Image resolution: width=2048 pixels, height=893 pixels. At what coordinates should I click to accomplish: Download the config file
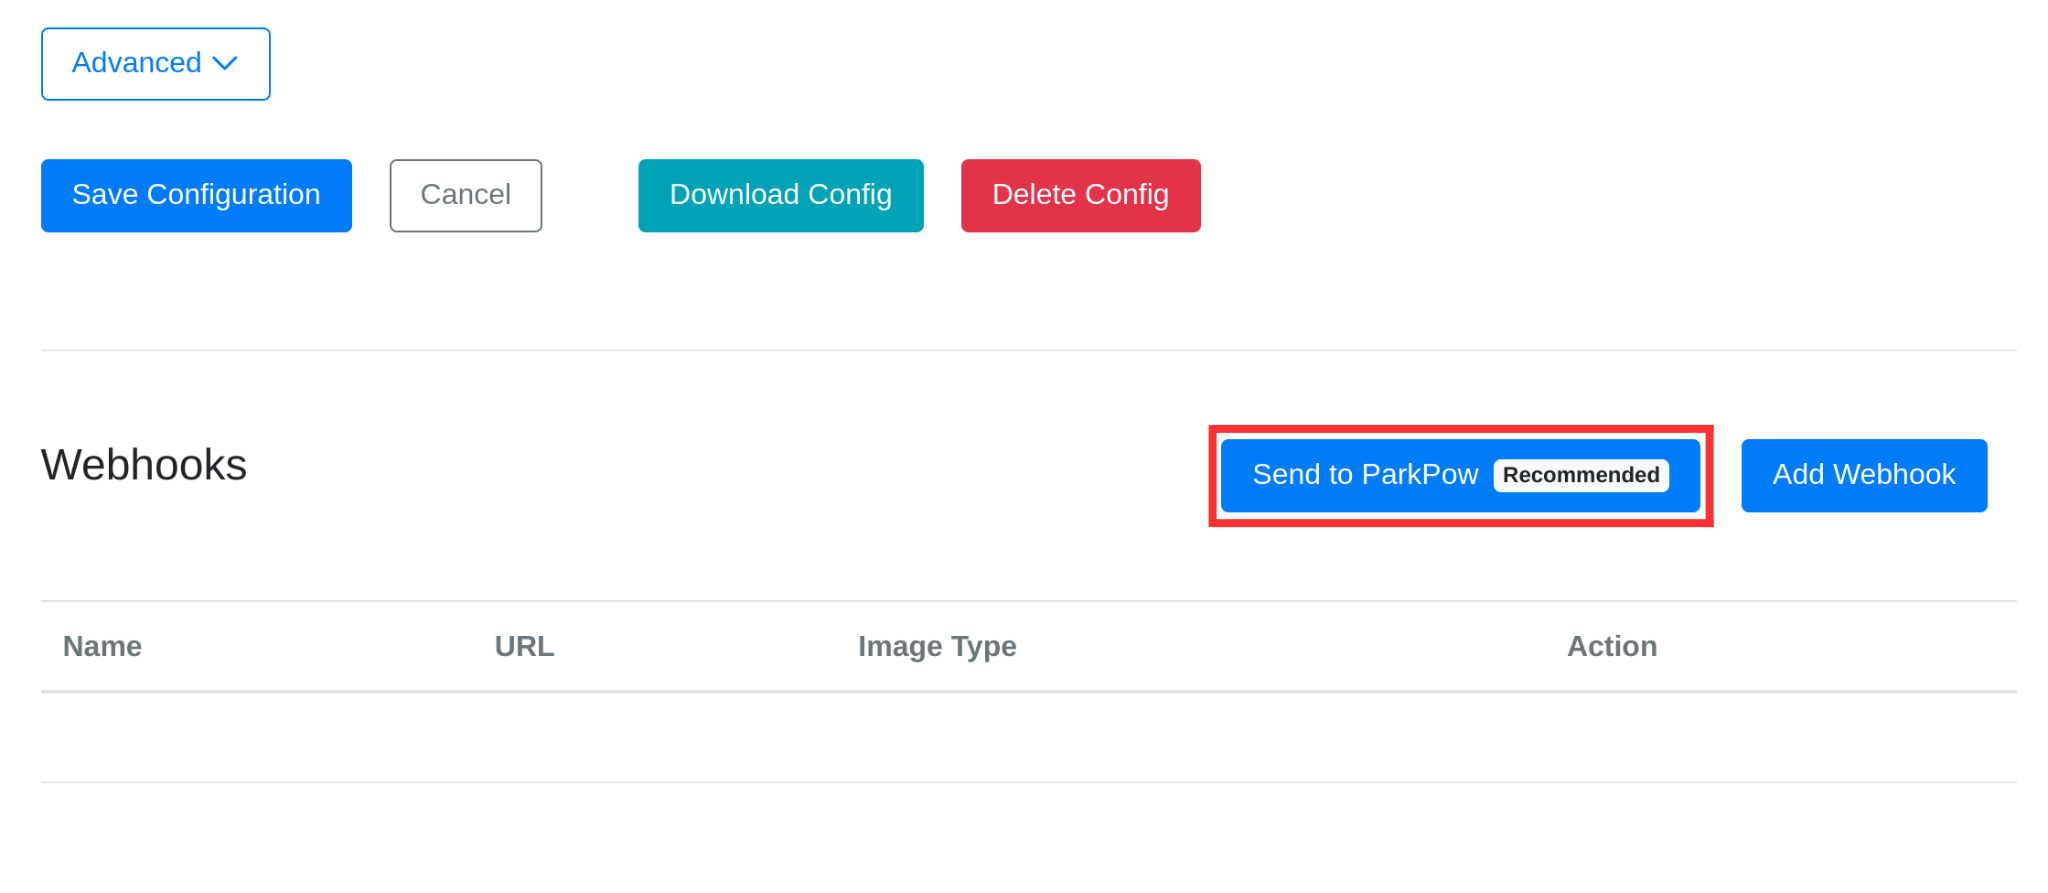click(780, 195)
